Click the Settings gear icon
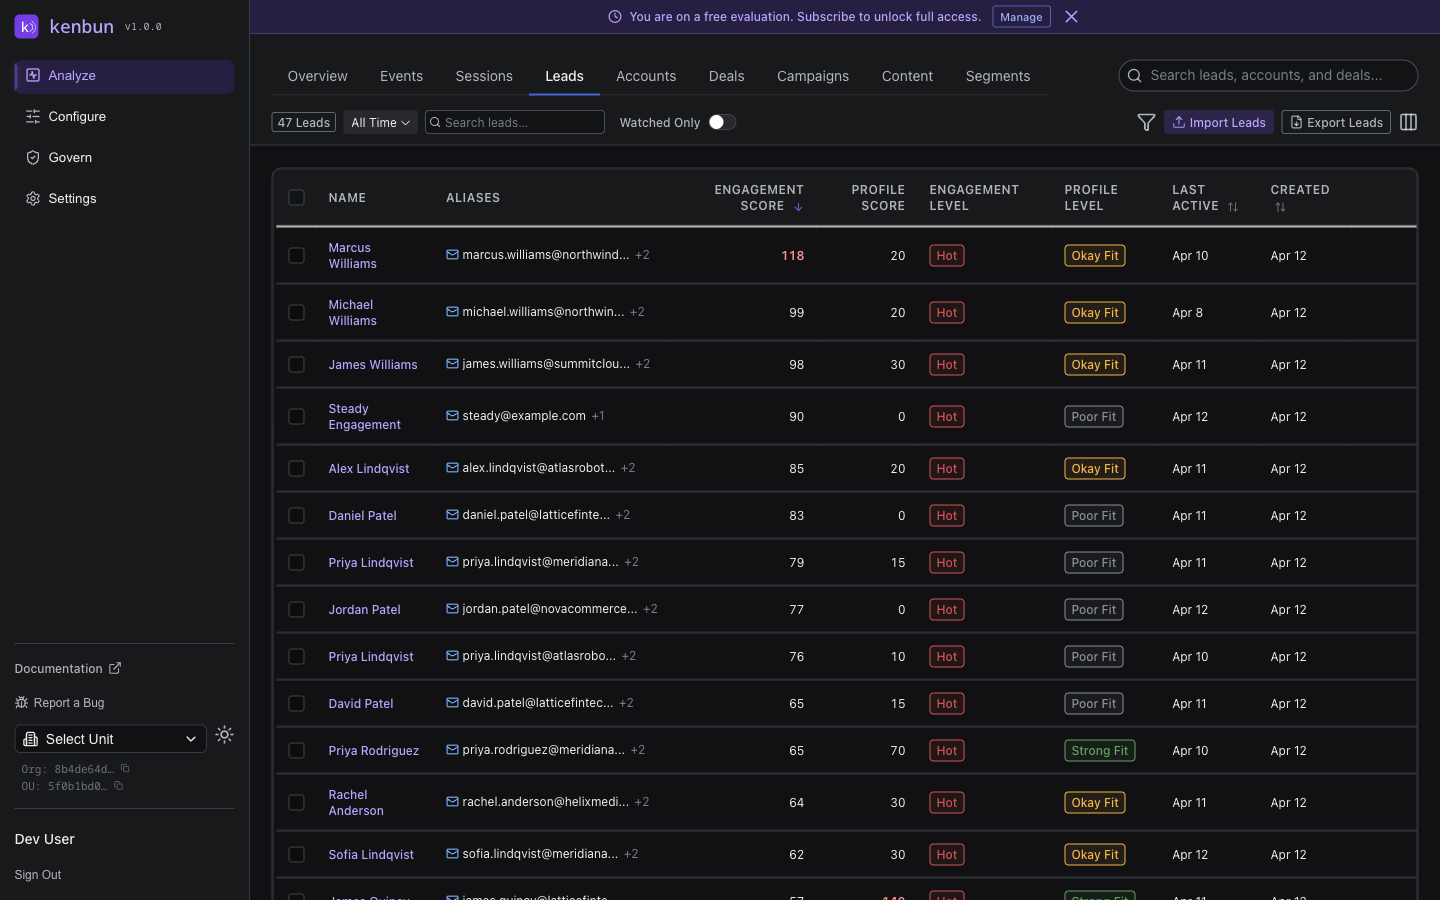Image resolution: width=1440 pixels, height=900 pixels. tap(33, 199)
